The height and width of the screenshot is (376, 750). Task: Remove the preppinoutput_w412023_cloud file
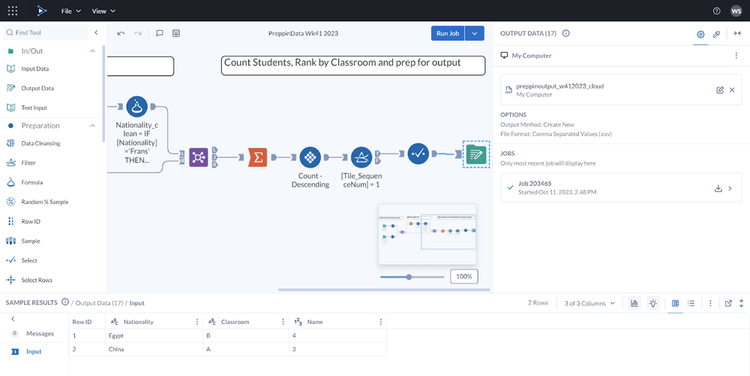732,90
